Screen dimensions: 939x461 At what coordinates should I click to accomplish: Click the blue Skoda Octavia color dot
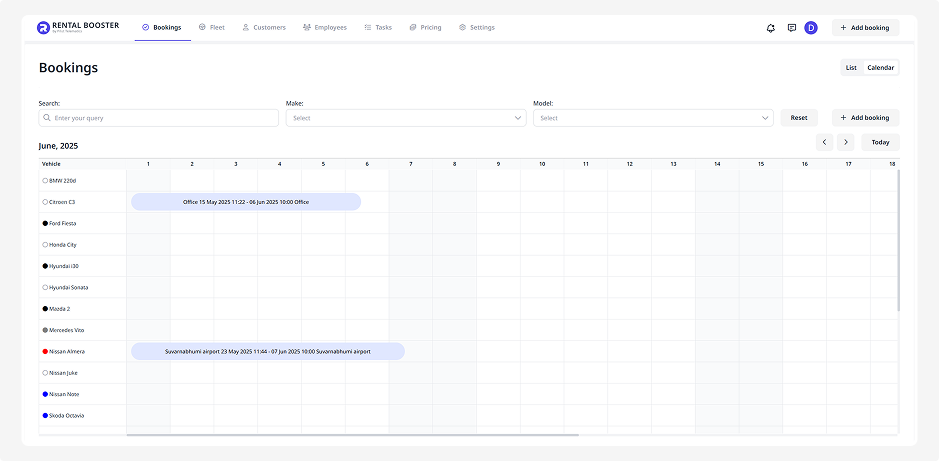coord(45,415)
